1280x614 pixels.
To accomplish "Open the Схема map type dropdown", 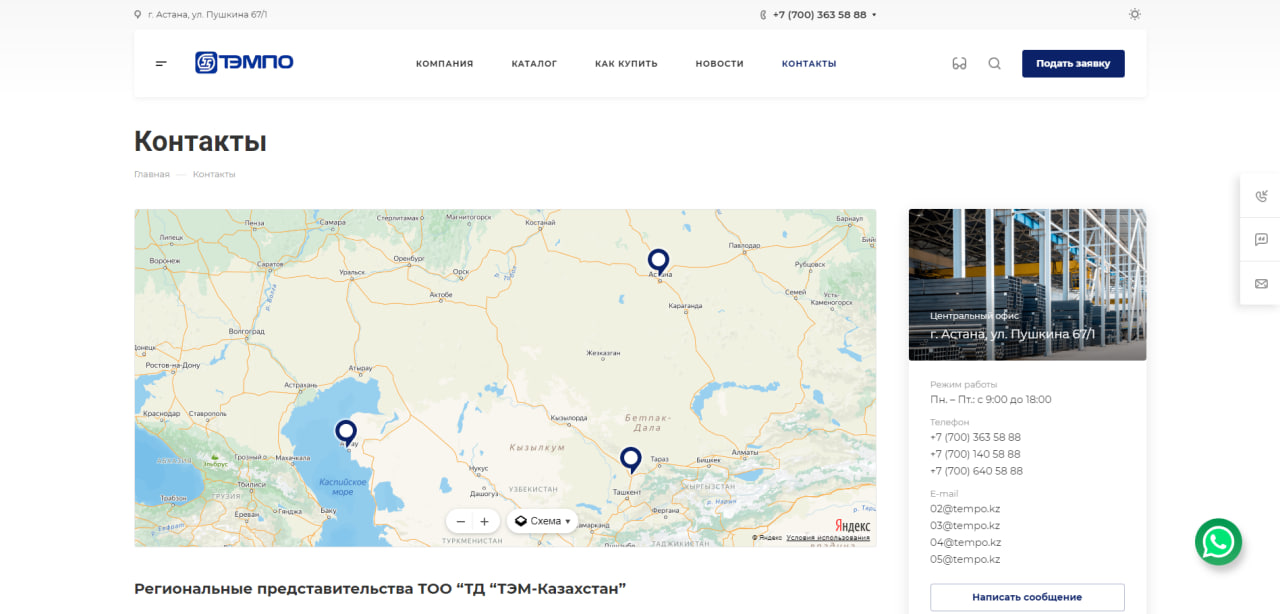I will pos(542,521).
